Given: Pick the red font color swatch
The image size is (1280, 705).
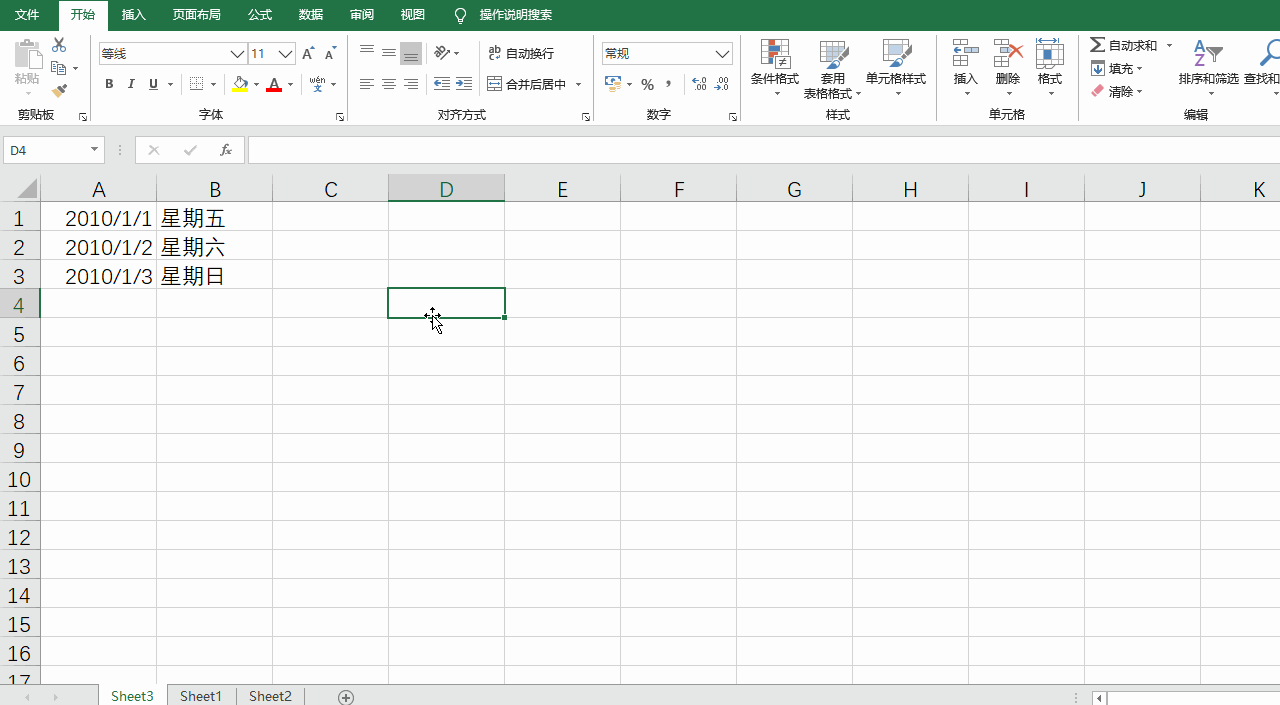Looking at the screenshot, I should [274, 90].
